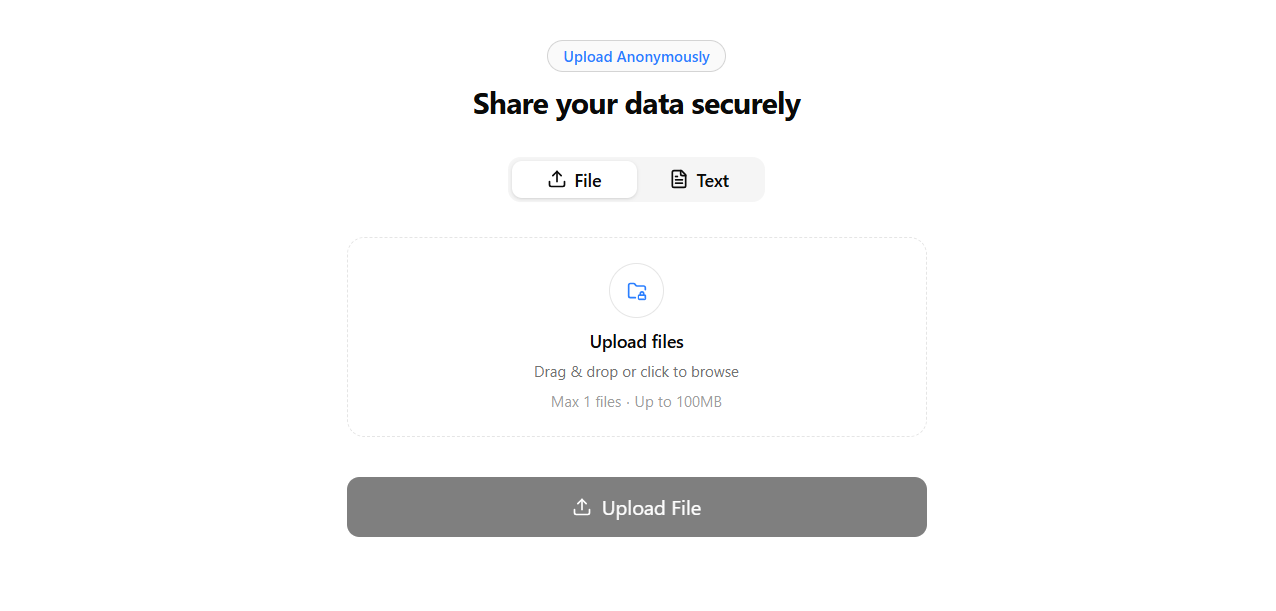Click the Upload File button

click(637, 507)
